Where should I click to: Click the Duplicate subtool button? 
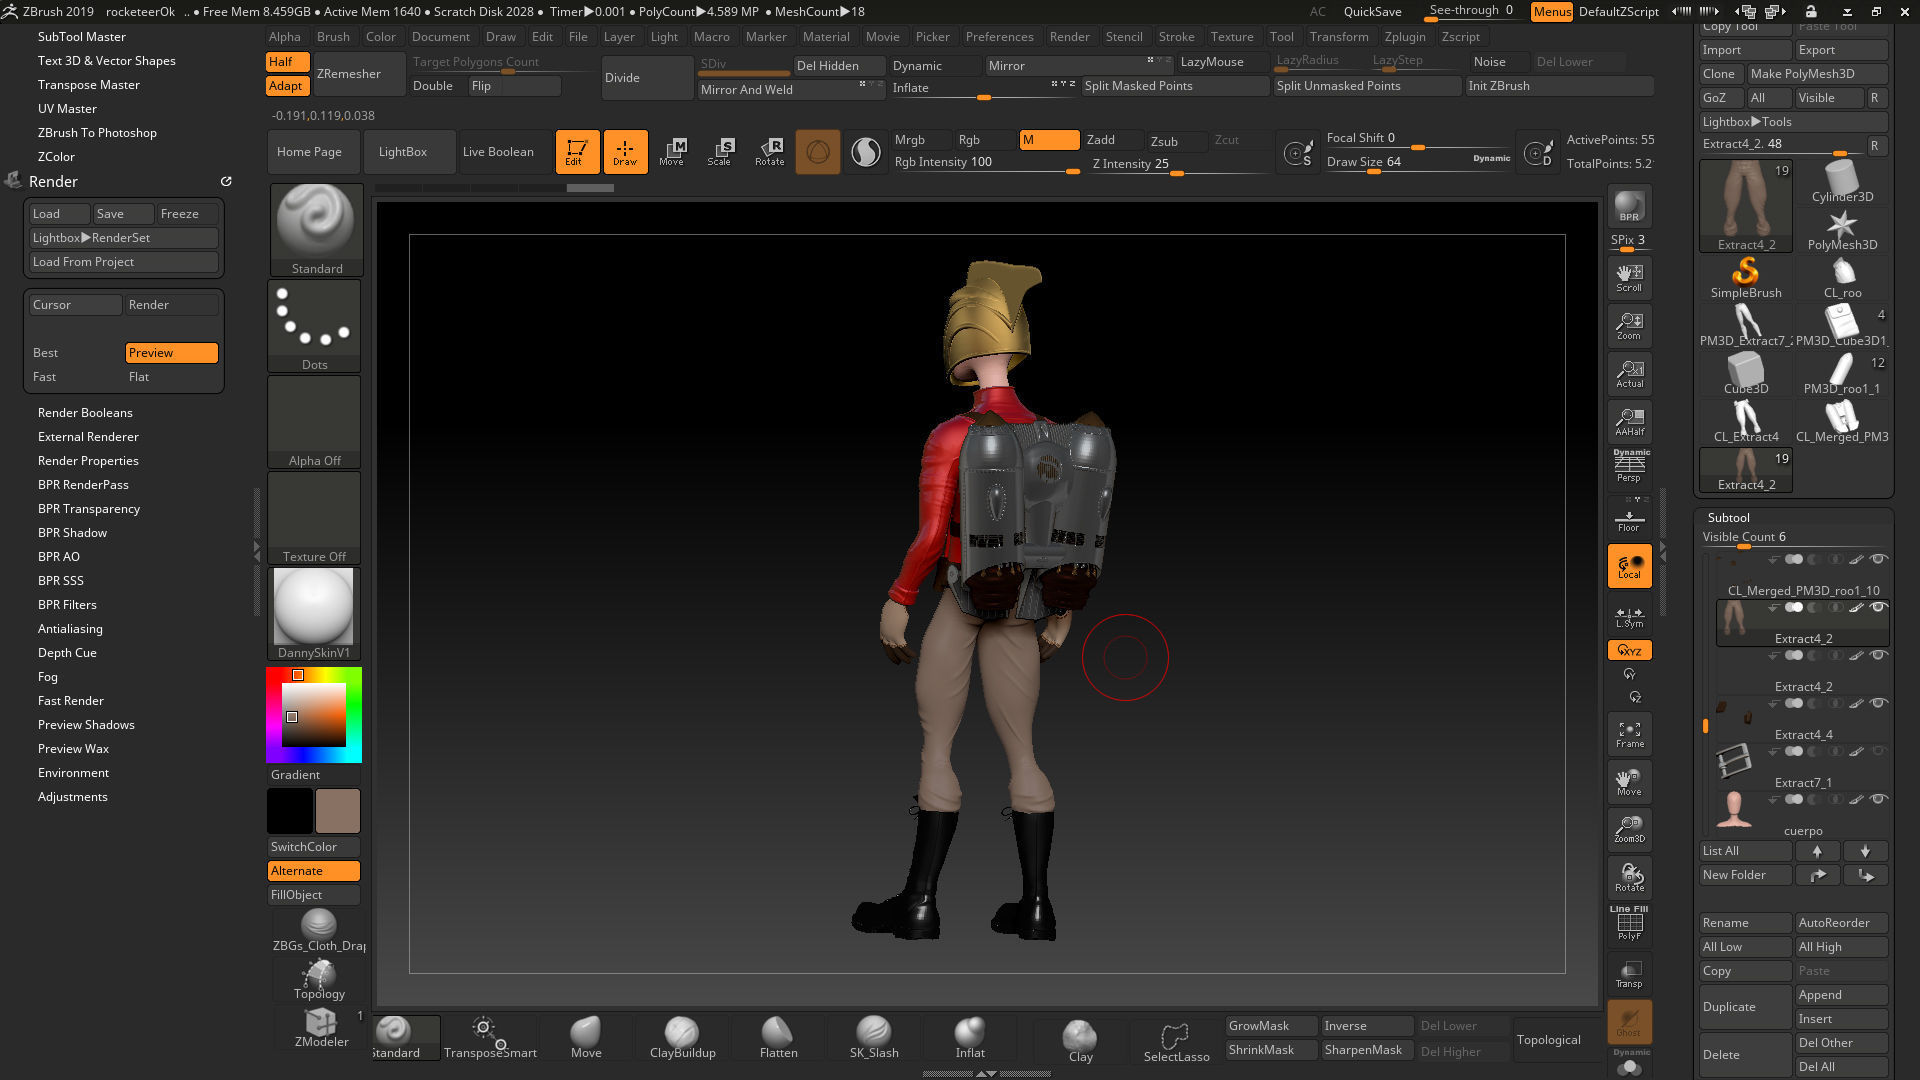coord(1745,1007)
